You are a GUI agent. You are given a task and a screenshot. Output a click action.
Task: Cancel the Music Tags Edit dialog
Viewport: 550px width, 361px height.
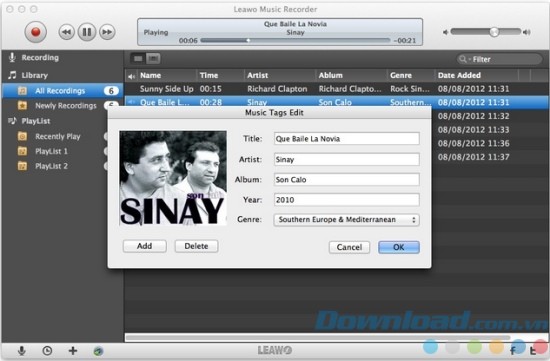[349, 247]
